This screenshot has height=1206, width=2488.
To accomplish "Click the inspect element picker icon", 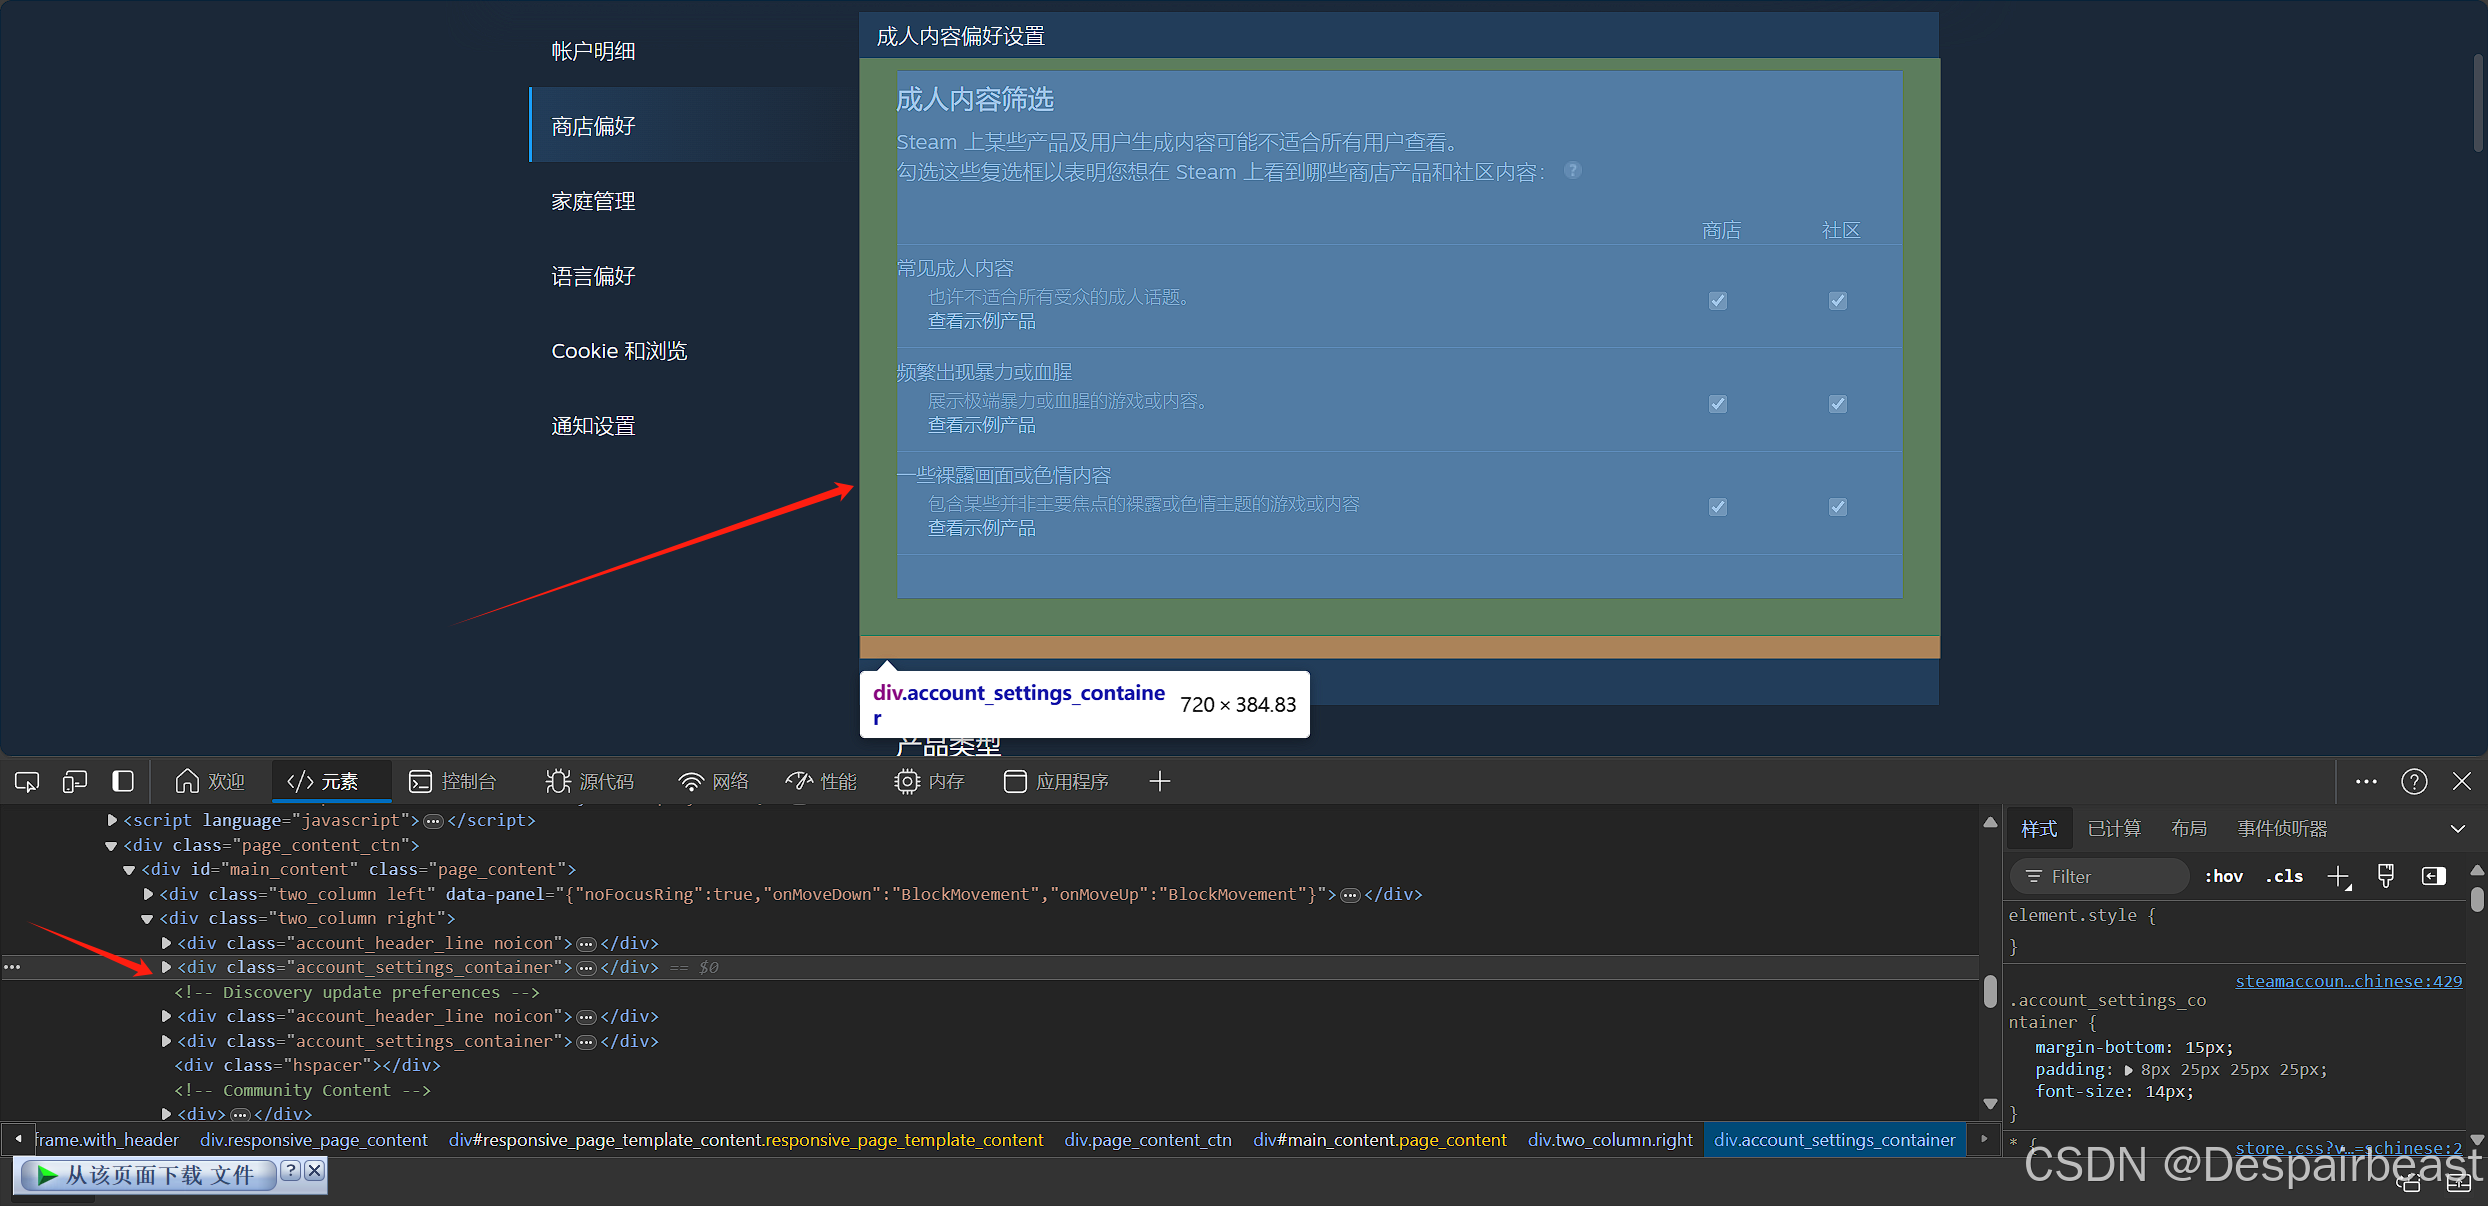I will tap(27, 781).
